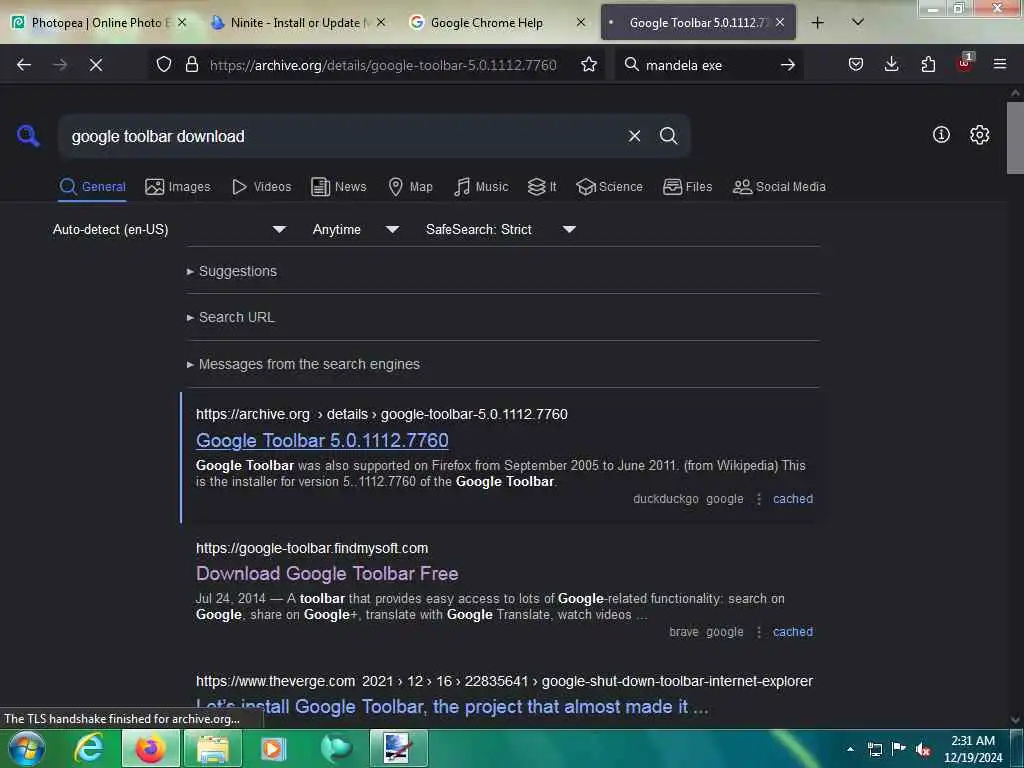Click the page vertical scrollbar thumb
Image resolution: width=1024 pixels, height=768 pixels.
tap(1015, 138)
